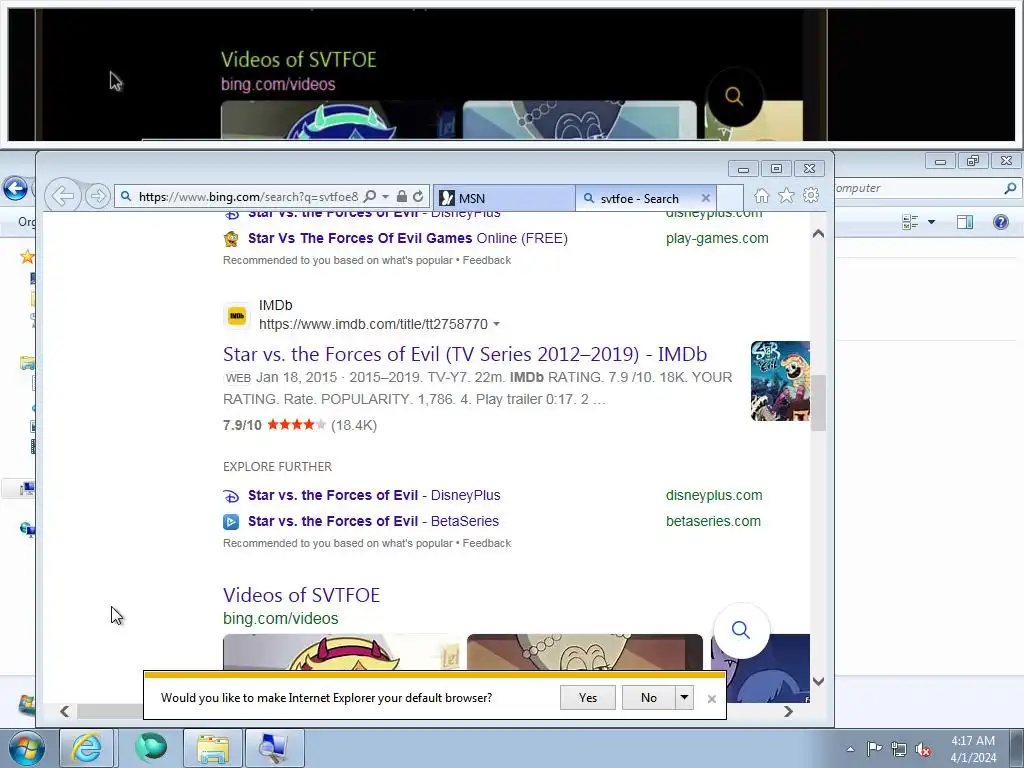Click the round floating search magnifier button

coord(741,630)
